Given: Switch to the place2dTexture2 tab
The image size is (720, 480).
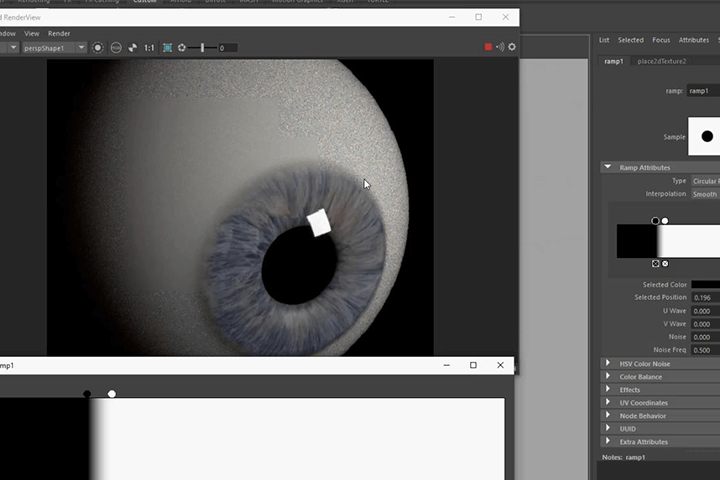Looking at the screenshot, I should pyautogui.click(x=662, y=61).
